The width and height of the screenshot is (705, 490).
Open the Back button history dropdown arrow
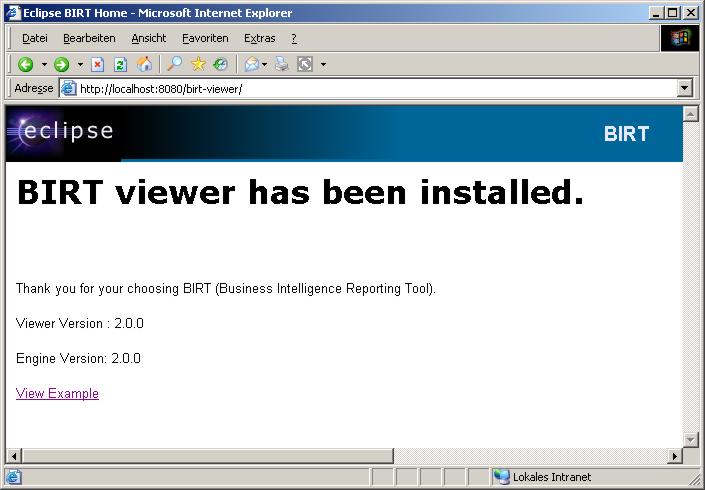pyautogui.click(x=44, y=65)
